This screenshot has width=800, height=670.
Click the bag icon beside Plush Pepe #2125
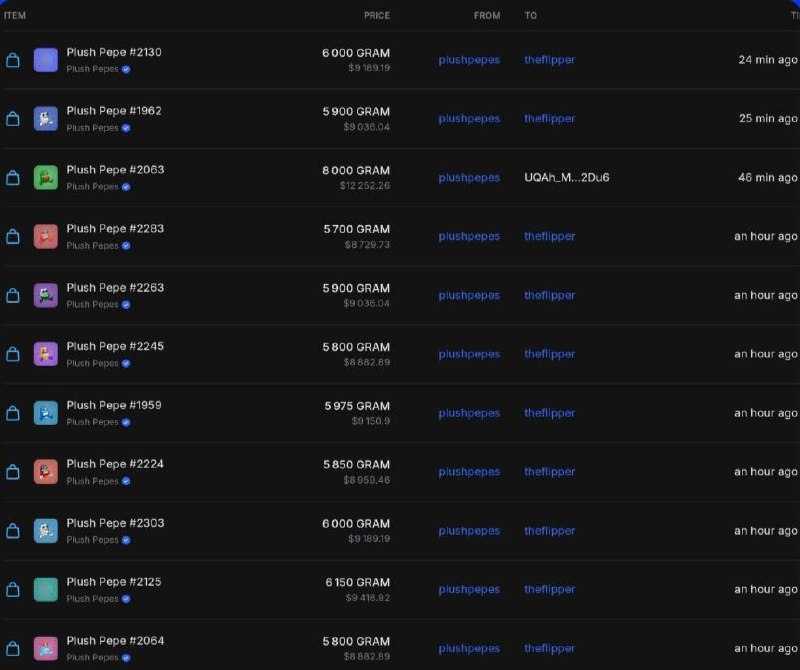point(13,589)
